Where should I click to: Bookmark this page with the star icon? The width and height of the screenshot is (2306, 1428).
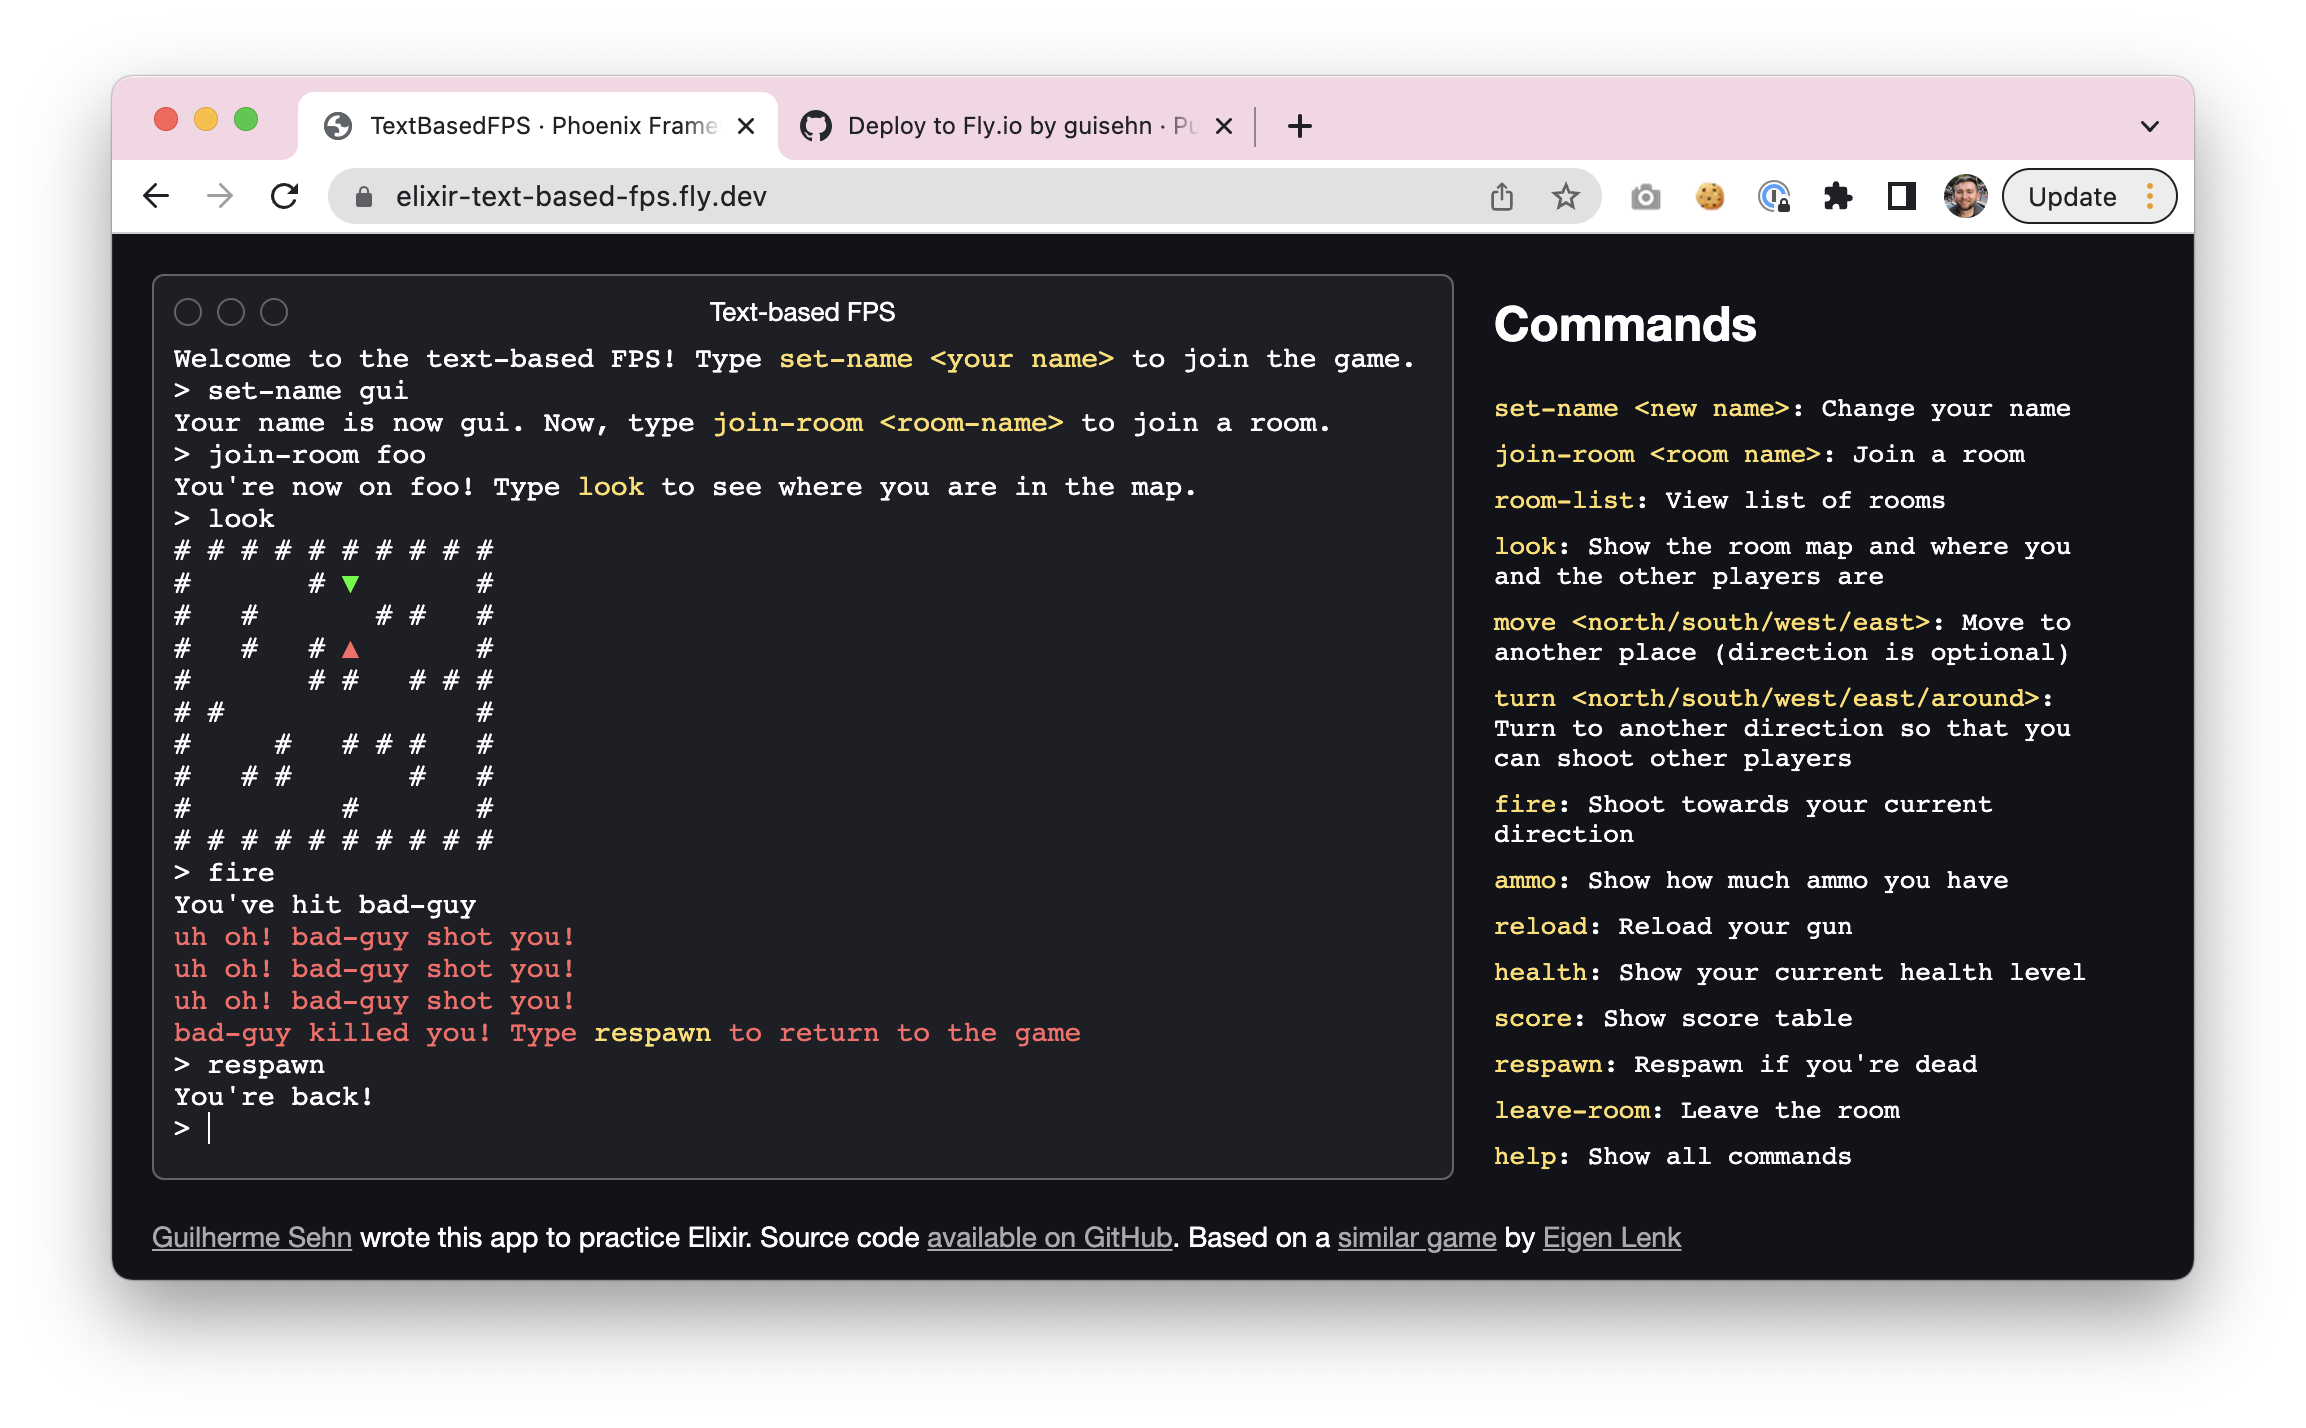coord(1565,196)
